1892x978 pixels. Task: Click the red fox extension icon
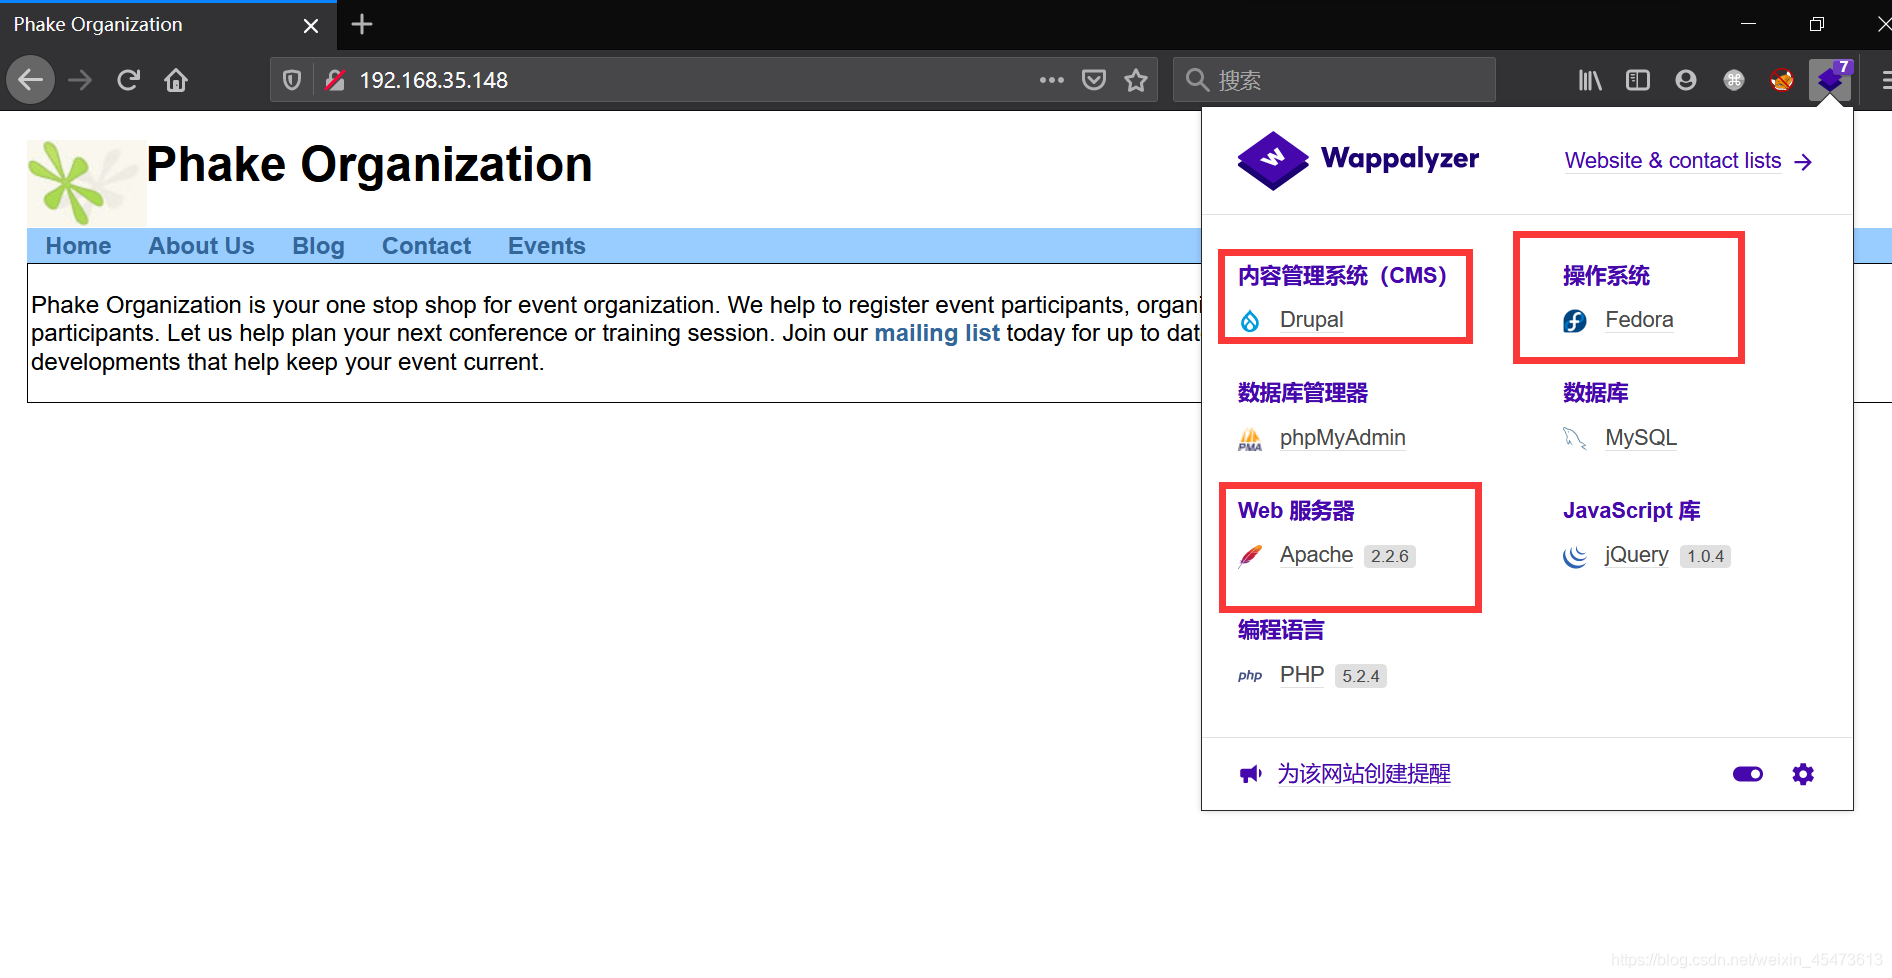point(1782,80)
